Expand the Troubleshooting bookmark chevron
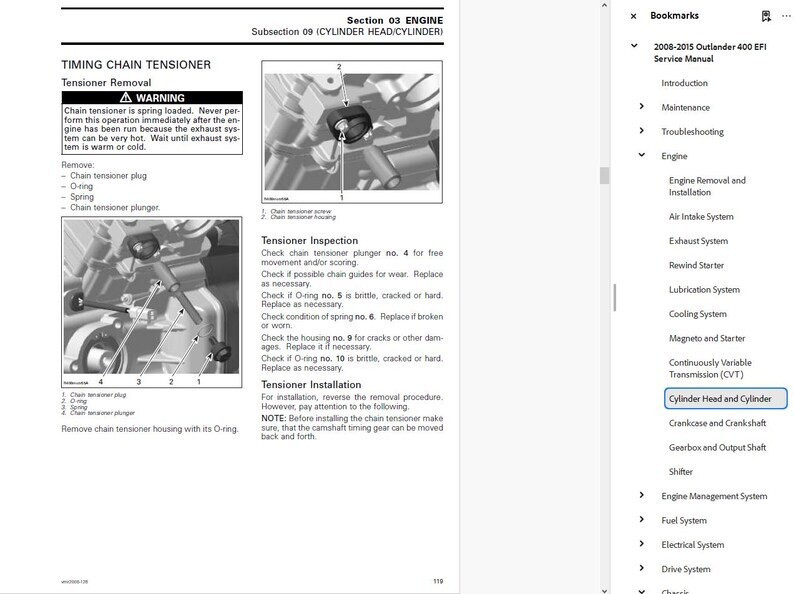The image size is (794, 594). 641,131
